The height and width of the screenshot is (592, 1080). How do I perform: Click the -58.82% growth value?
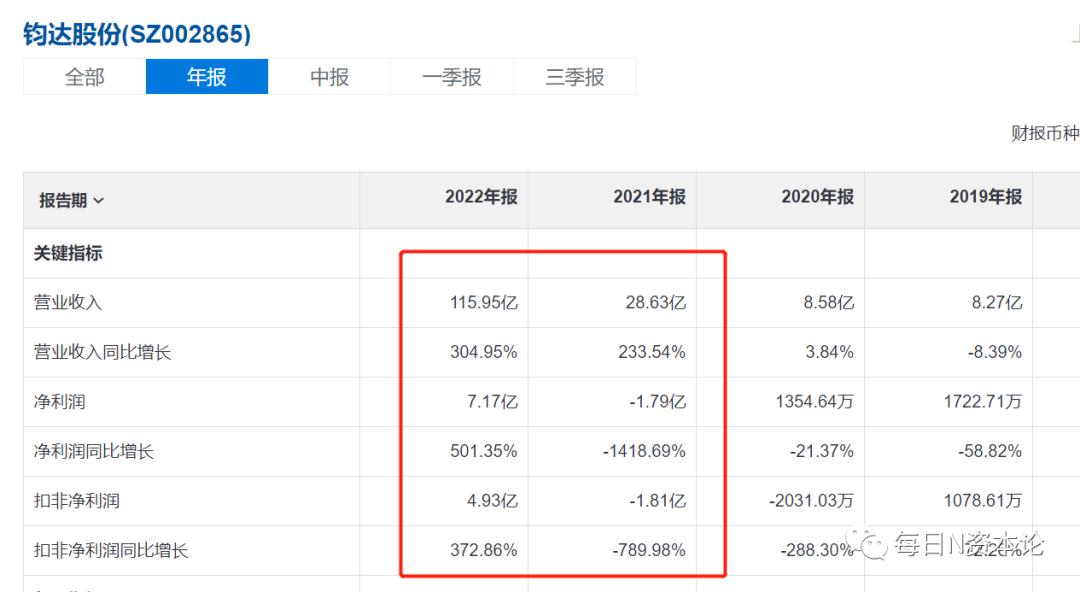coord(990,451)
